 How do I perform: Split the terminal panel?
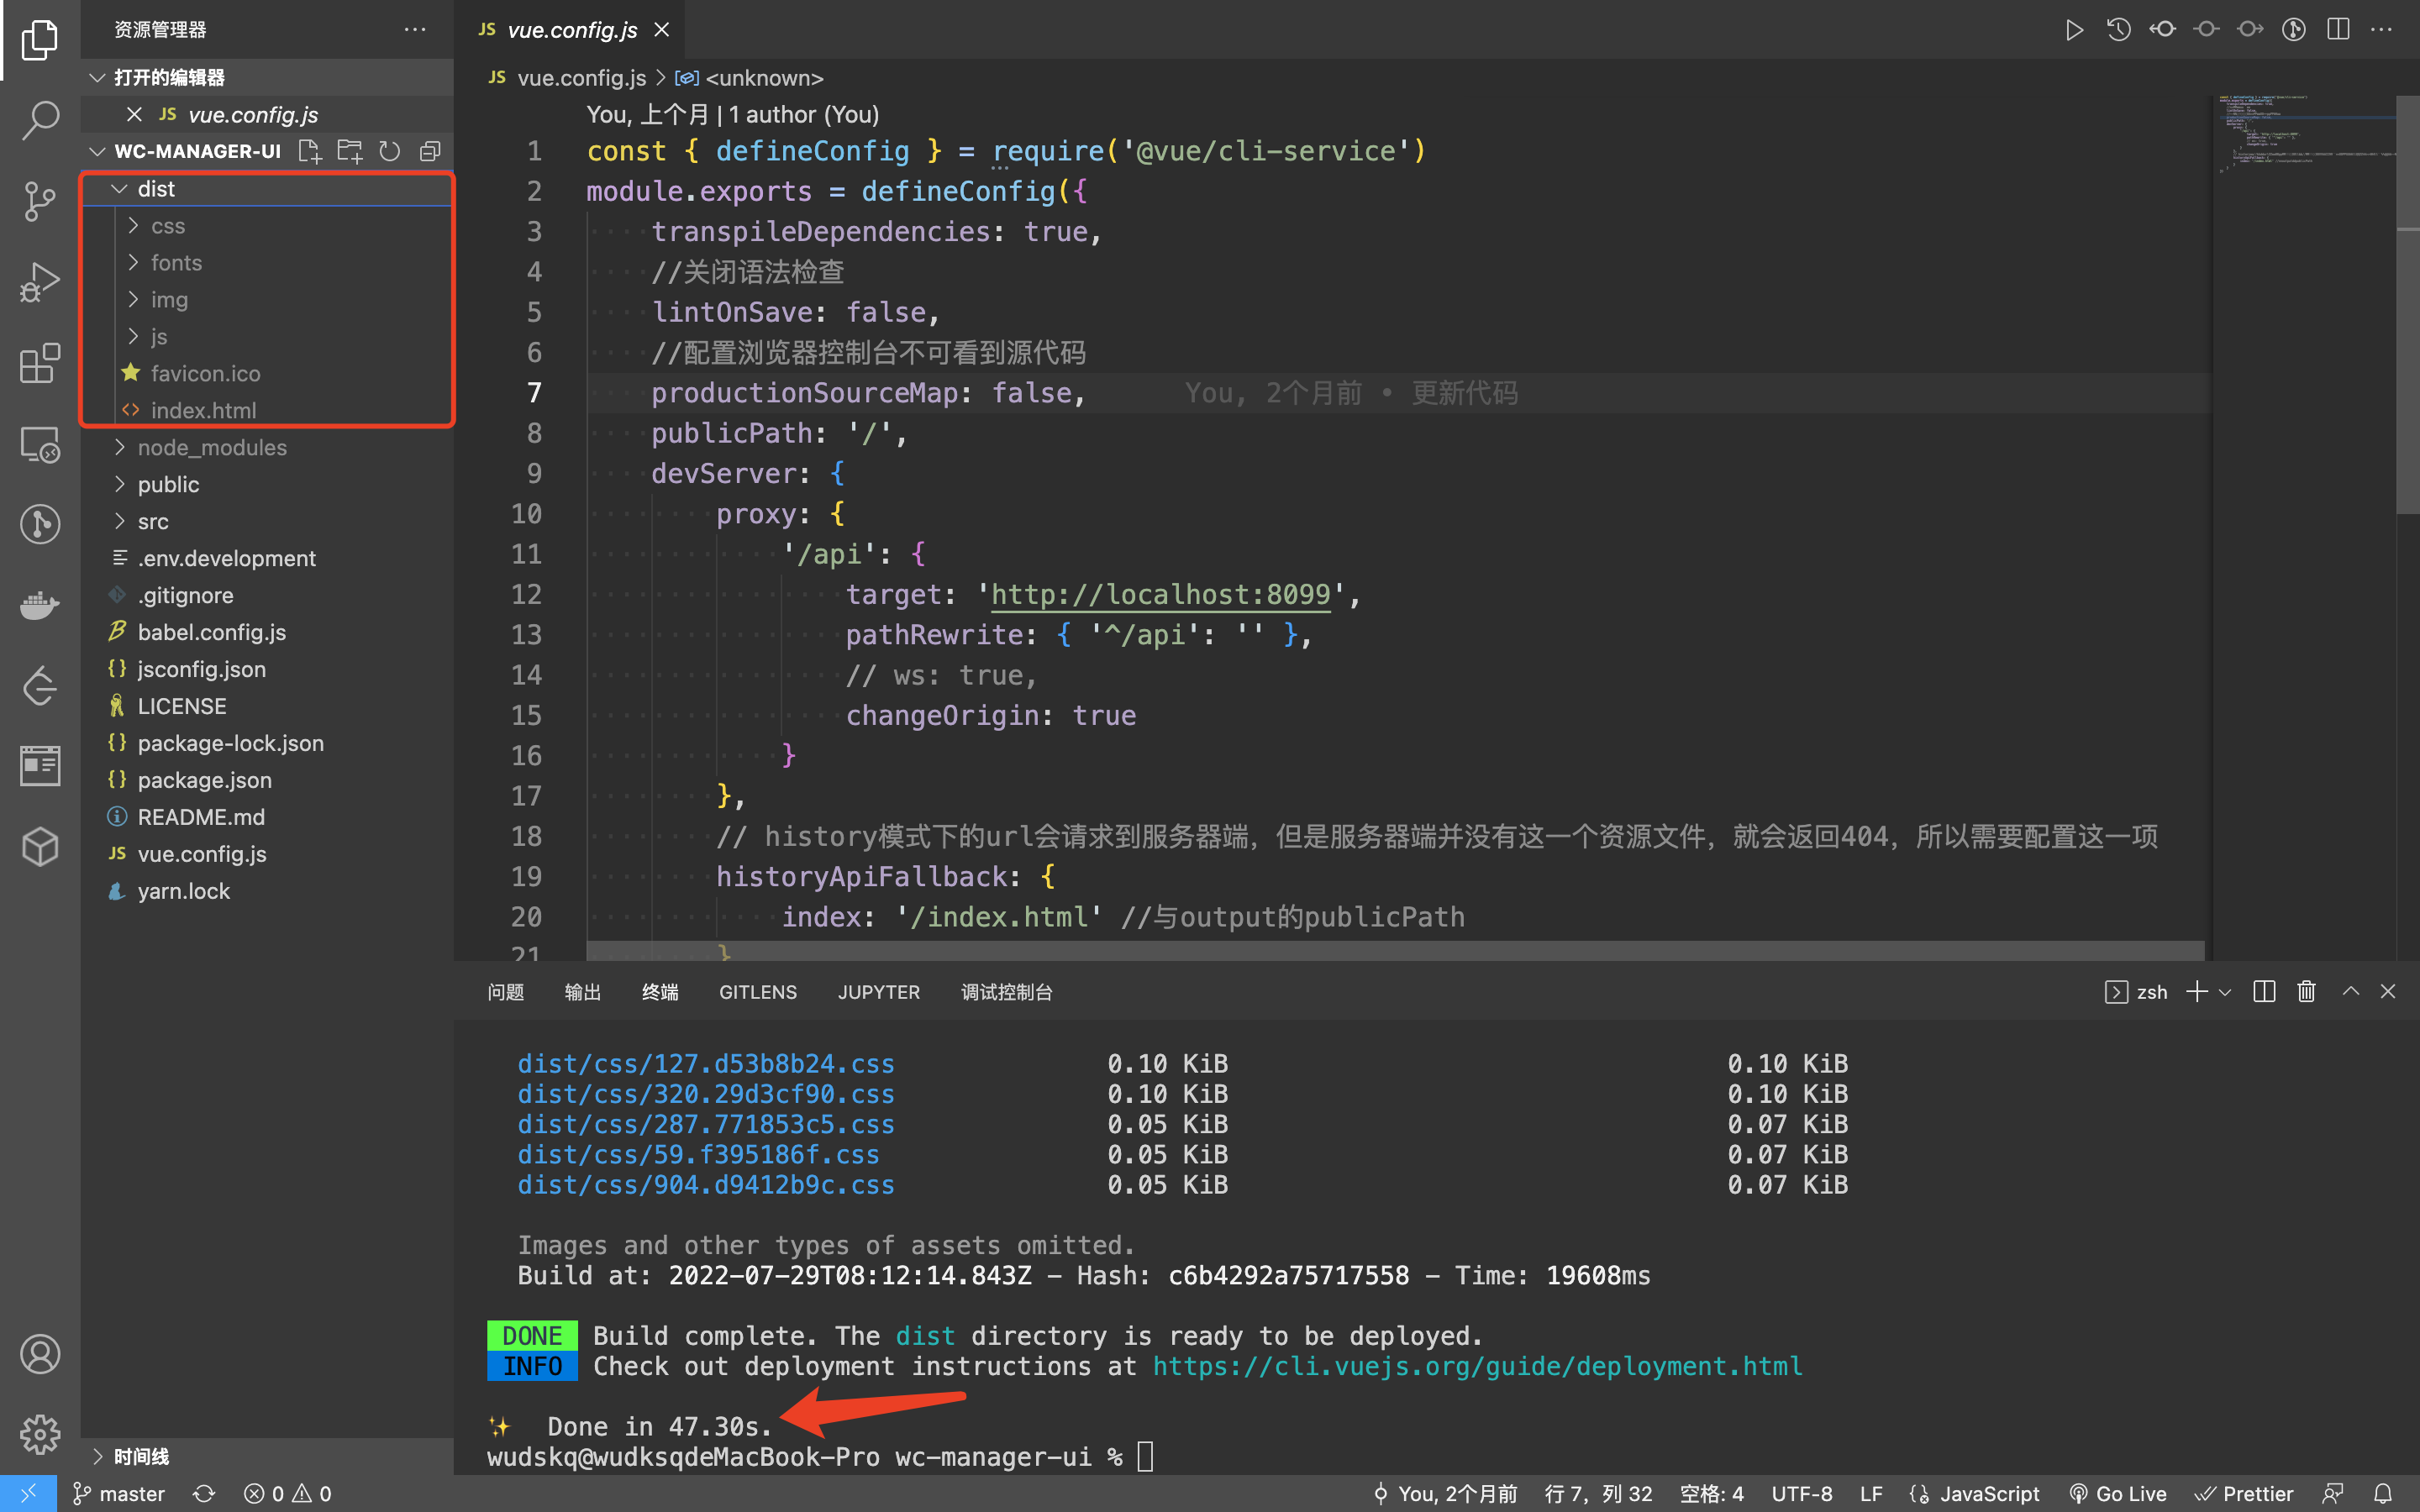[x=2264, y=991]
